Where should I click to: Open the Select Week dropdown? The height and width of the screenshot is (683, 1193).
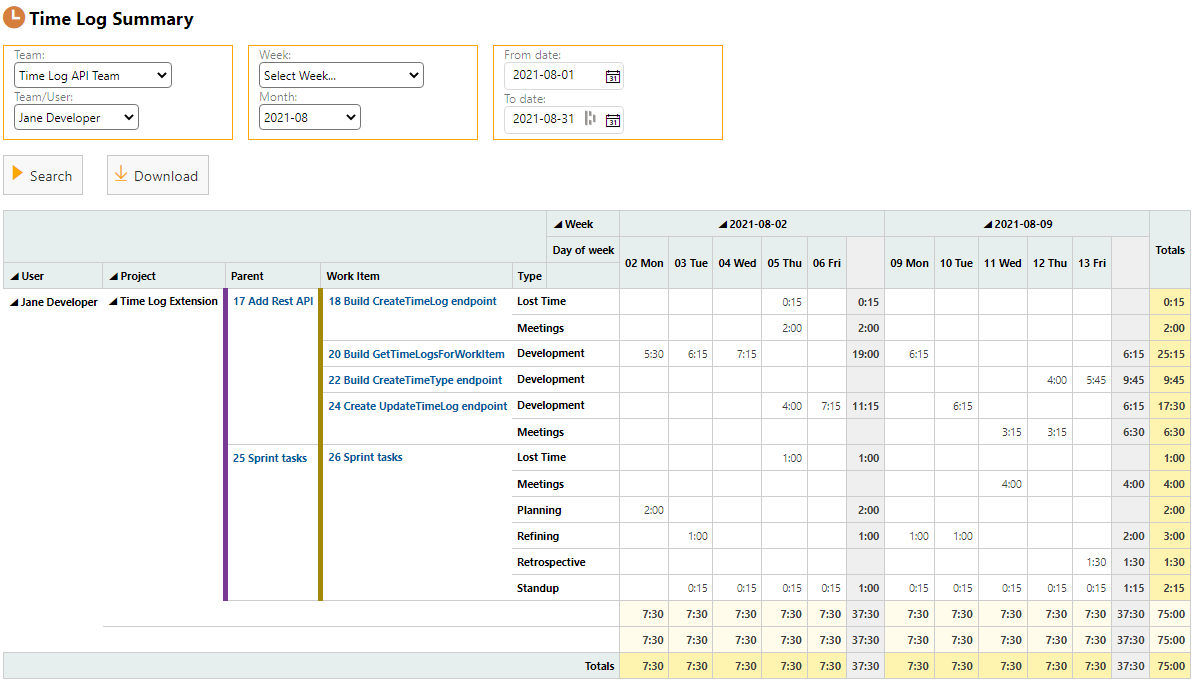[340, 76]
